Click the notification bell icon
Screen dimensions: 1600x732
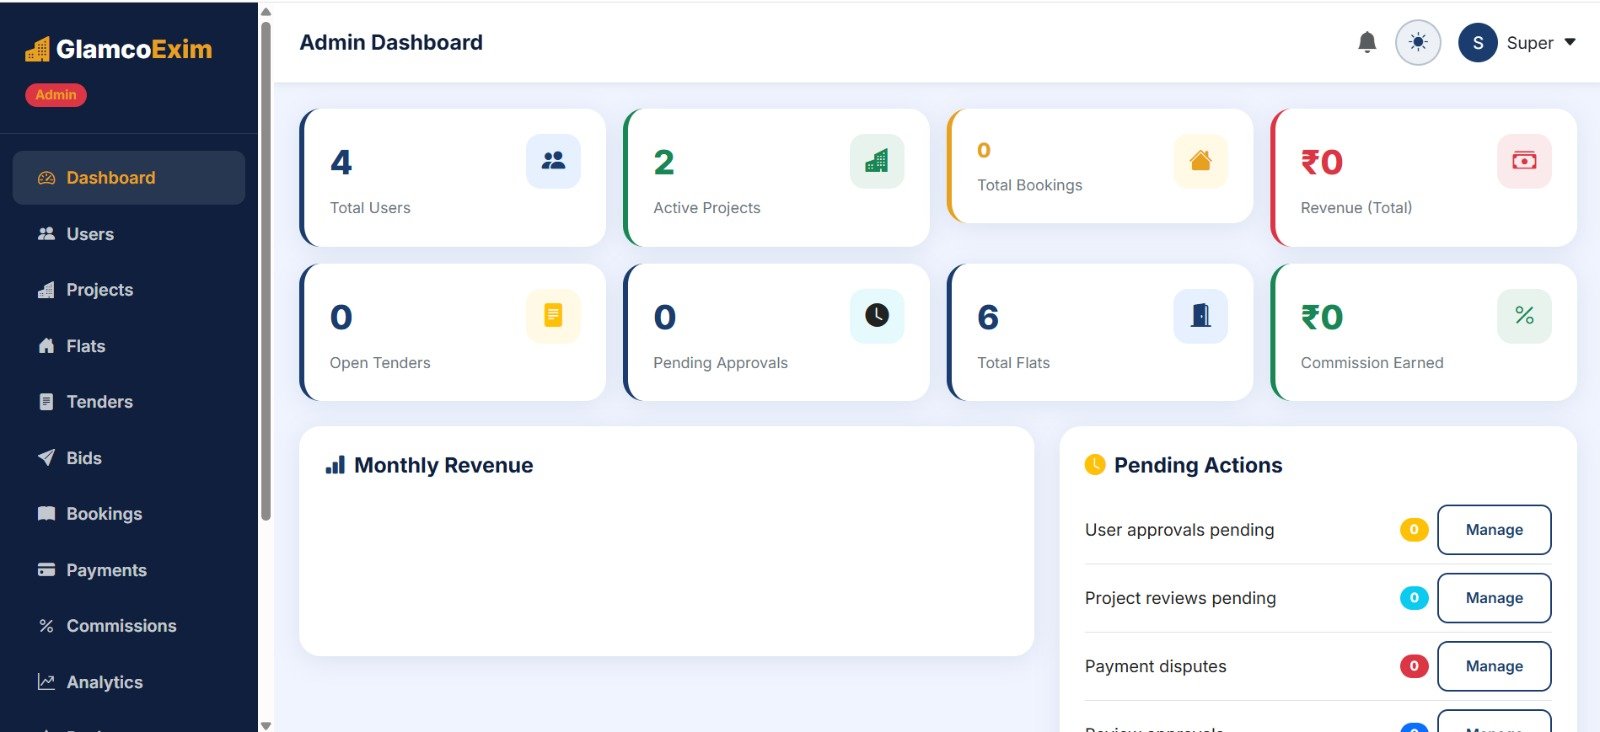coord(1367,42)
